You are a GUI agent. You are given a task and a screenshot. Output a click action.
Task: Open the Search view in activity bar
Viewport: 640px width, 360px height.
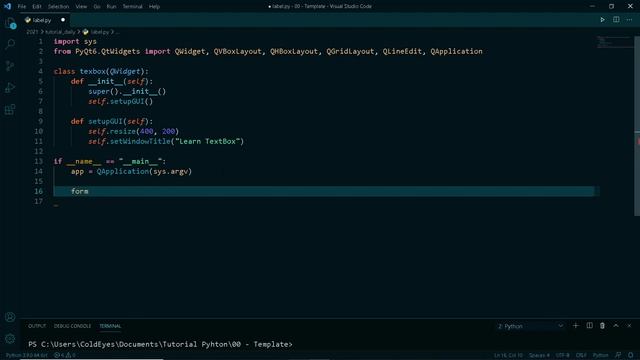(x=10, y=44)
